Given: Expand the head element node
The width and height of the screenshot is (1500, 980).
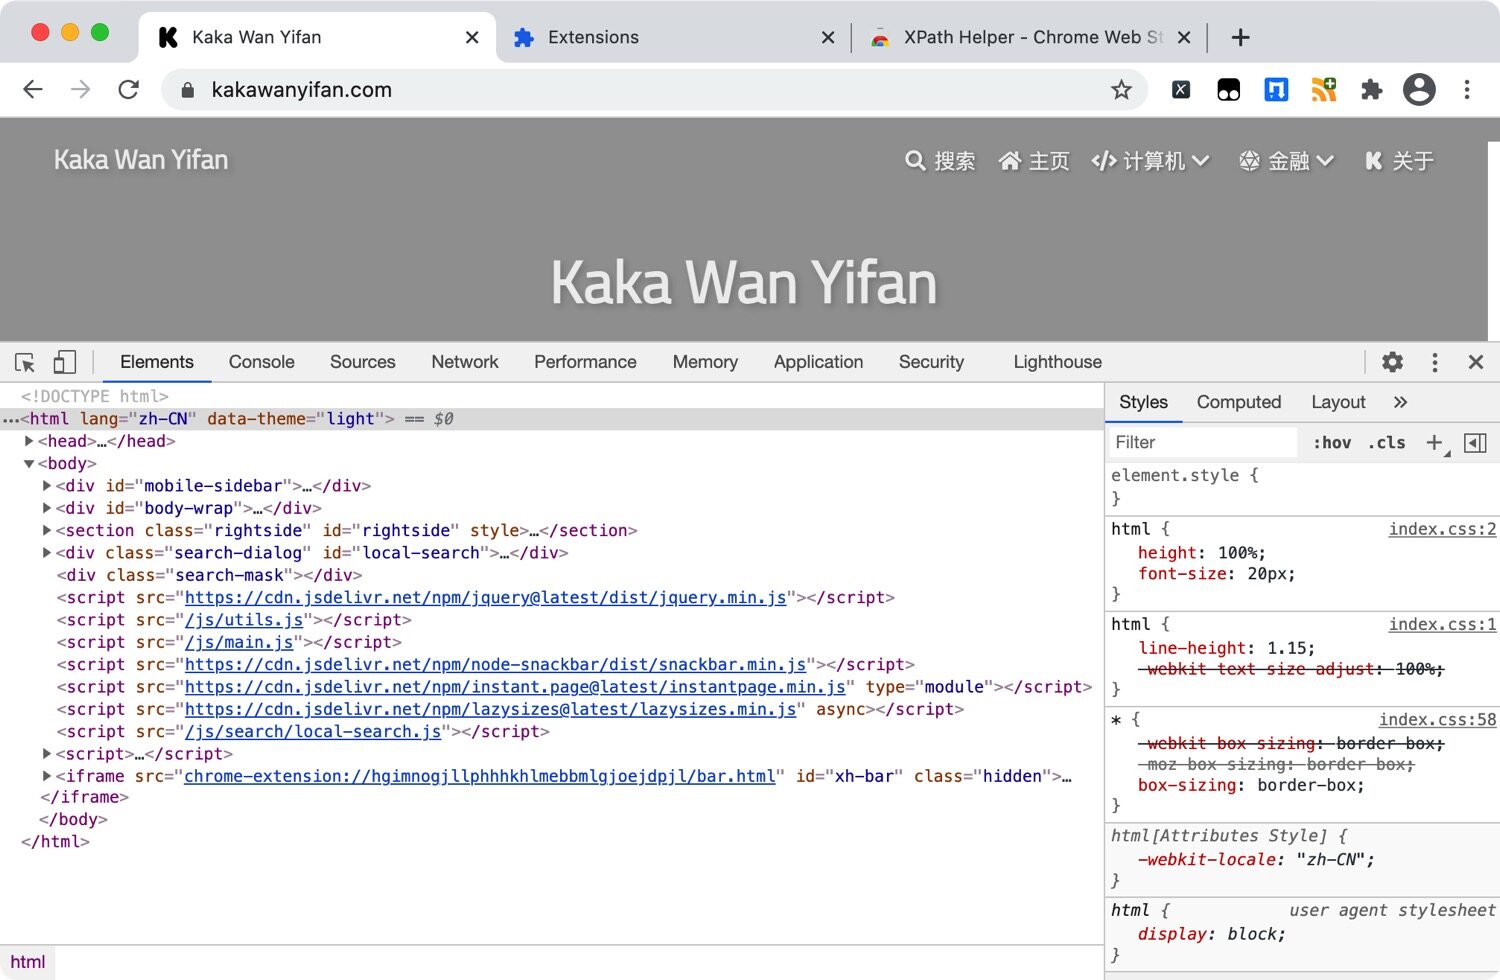Looking at the screenshot, I should click(x=30, y=441).
